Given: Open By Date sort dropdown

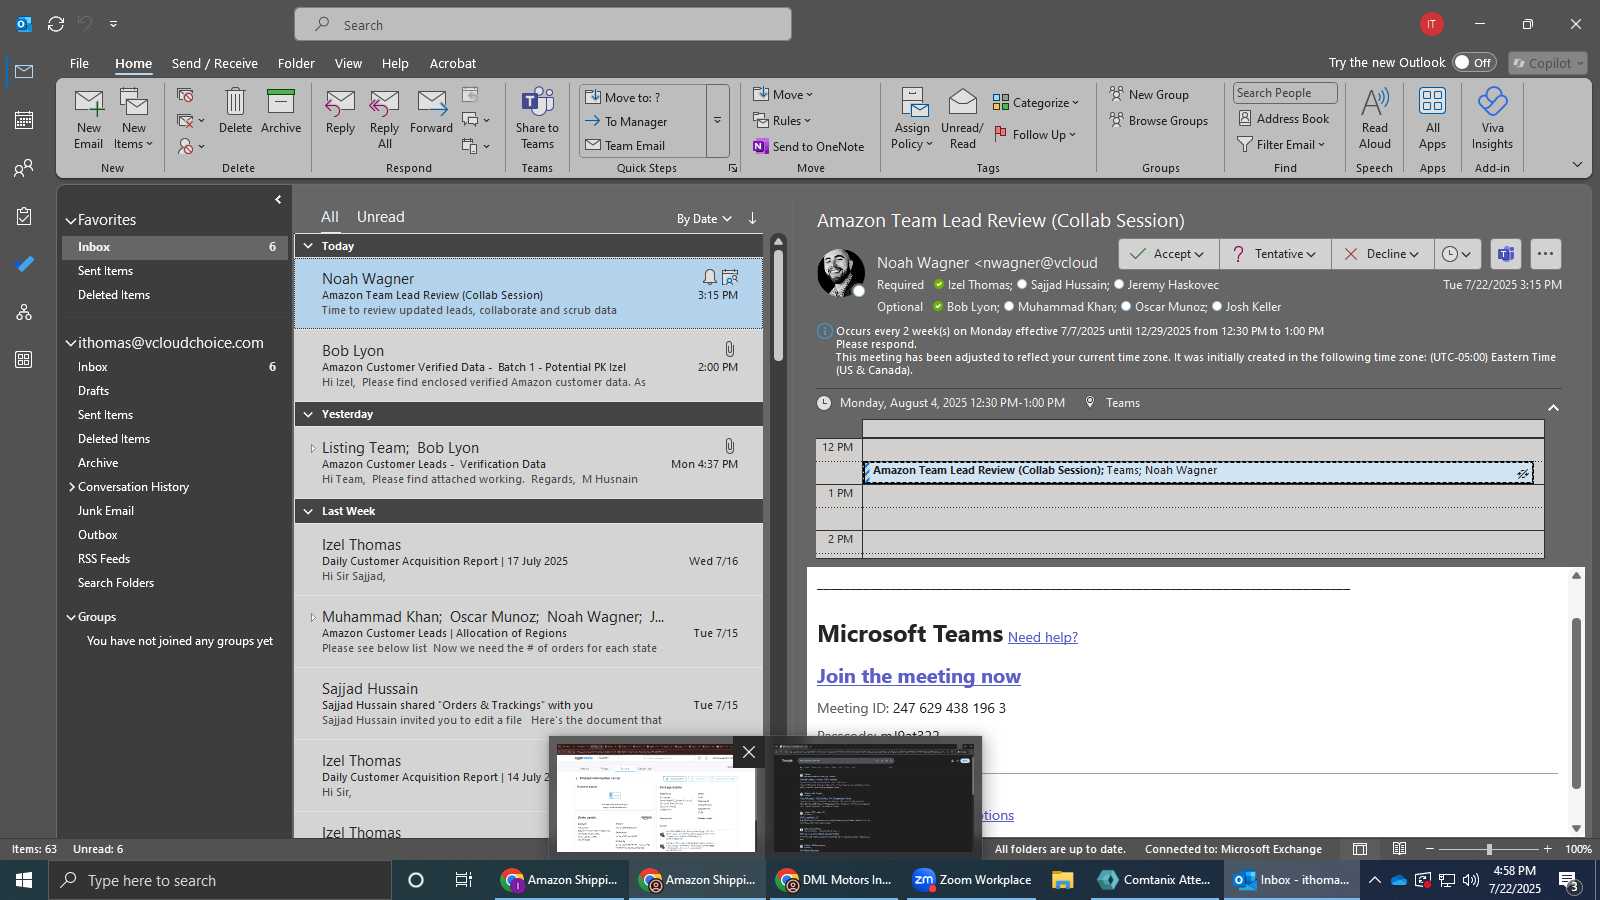Looking at the screenshot, I should coord(704,218).
